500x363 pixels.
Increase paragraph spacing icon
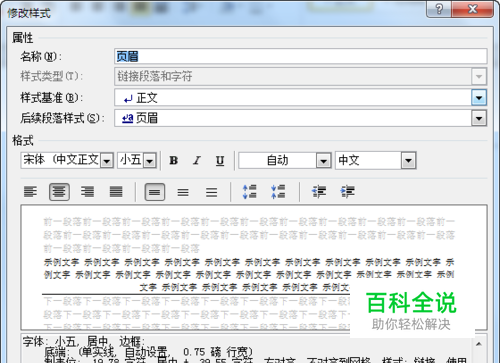[x=250, y=192]
